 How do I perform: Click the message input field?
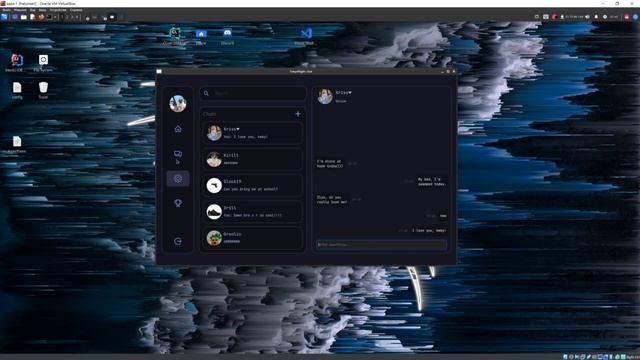coord(381,244)
